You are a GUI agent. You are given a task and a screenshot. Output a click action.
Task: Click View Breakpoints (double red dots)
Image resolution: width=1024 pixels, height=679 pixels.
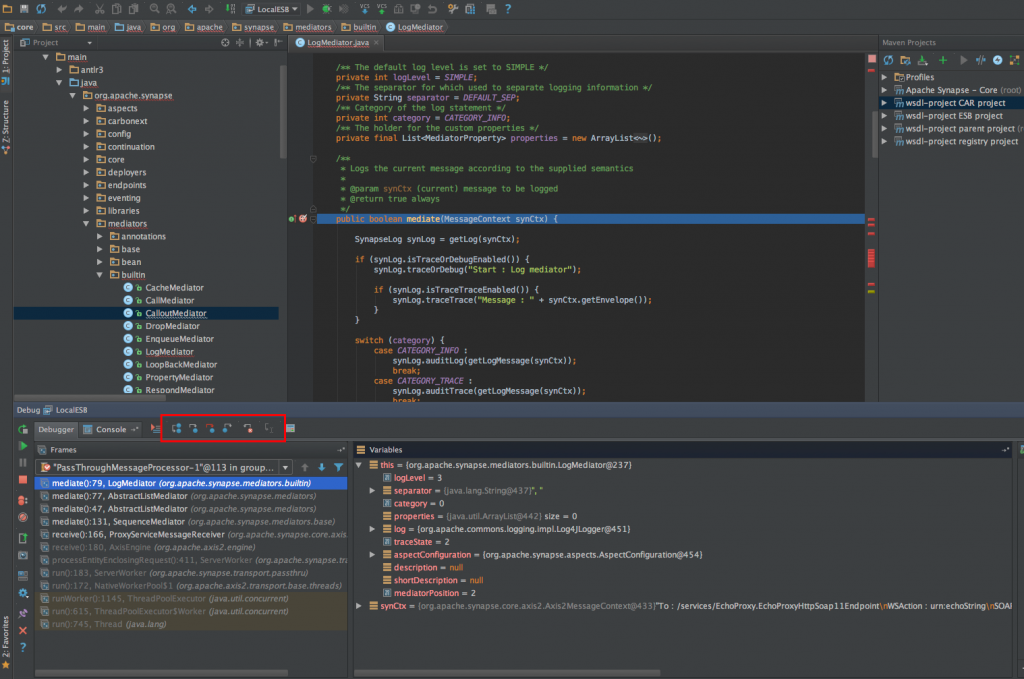(x=23, y=500)
